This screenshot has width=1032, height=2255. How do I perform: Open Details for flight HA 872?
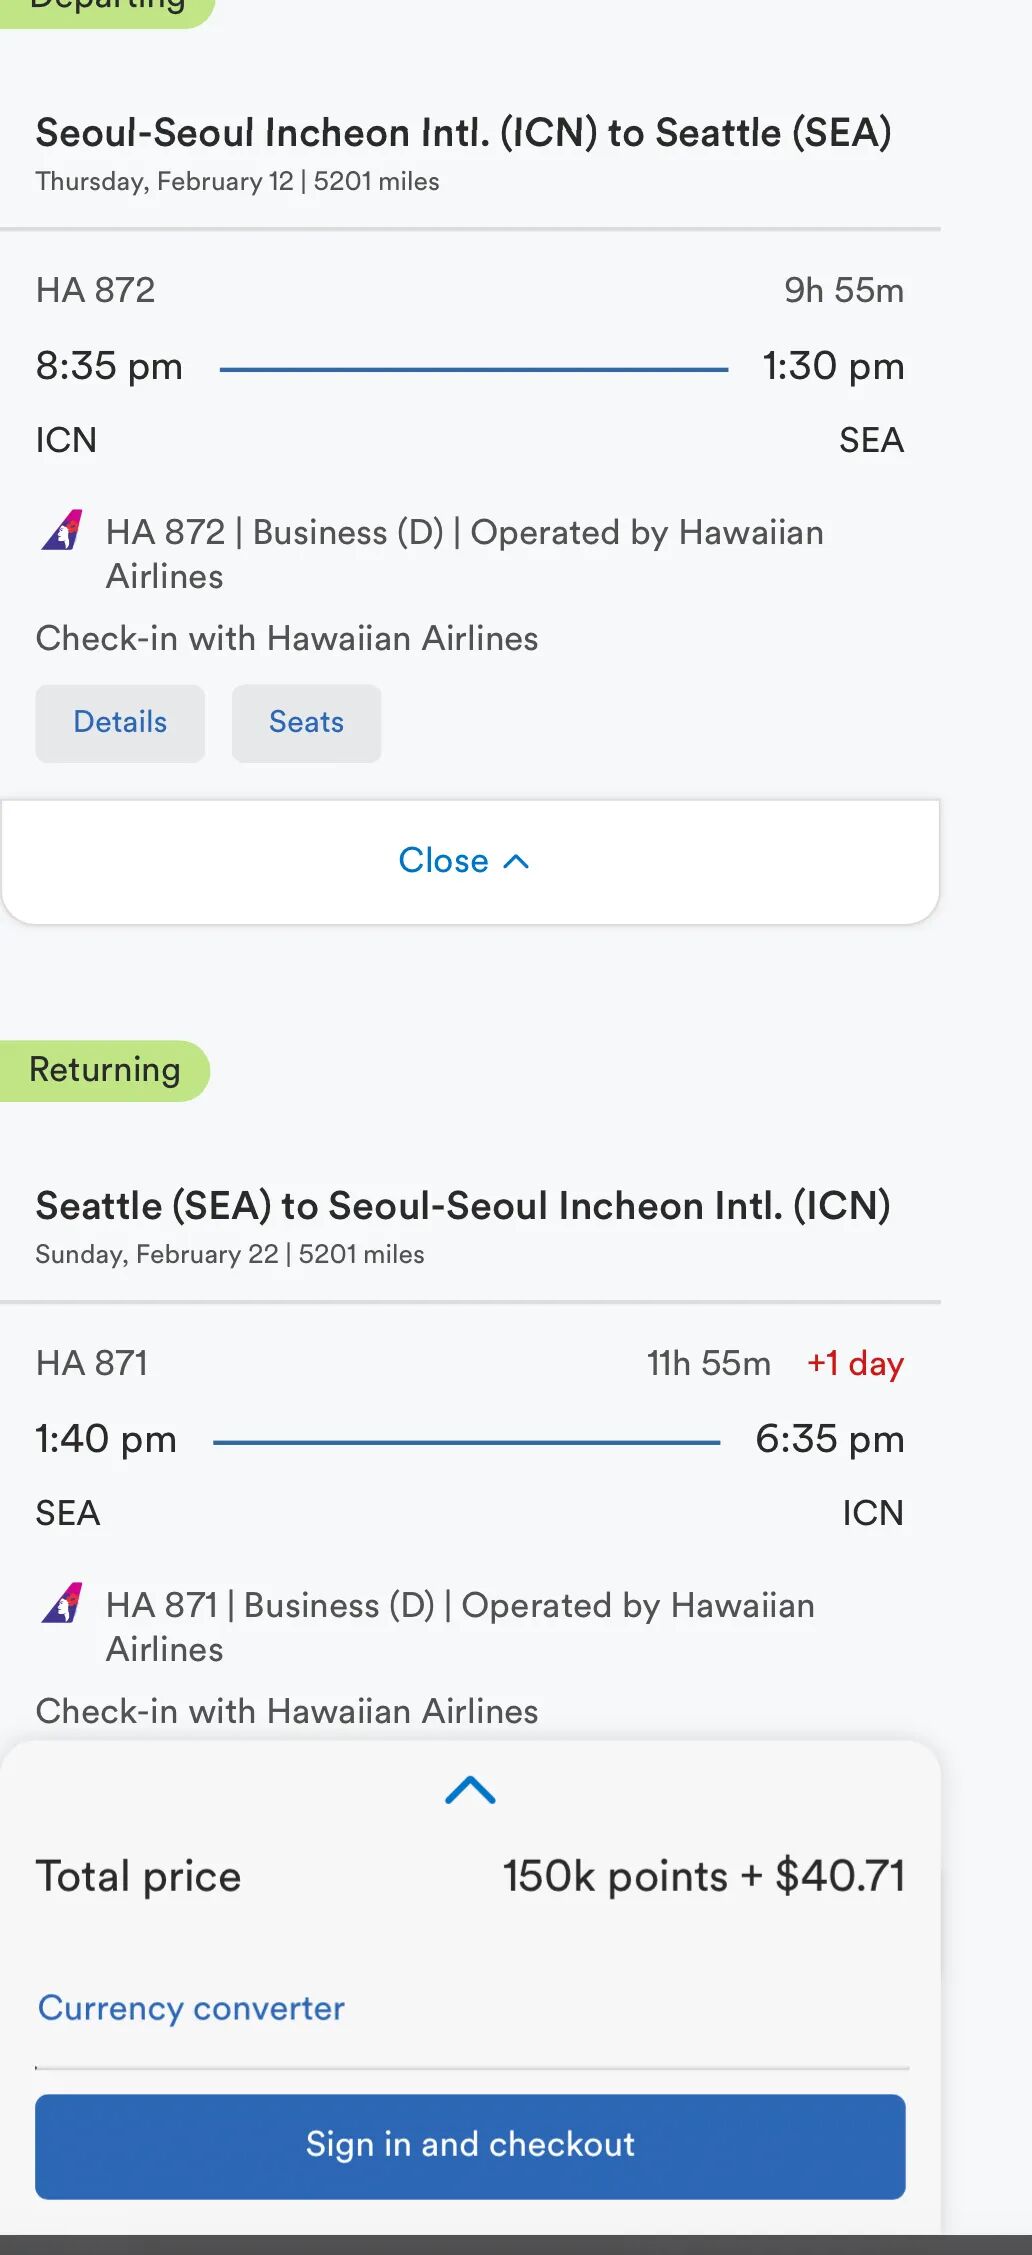(120, 723)
